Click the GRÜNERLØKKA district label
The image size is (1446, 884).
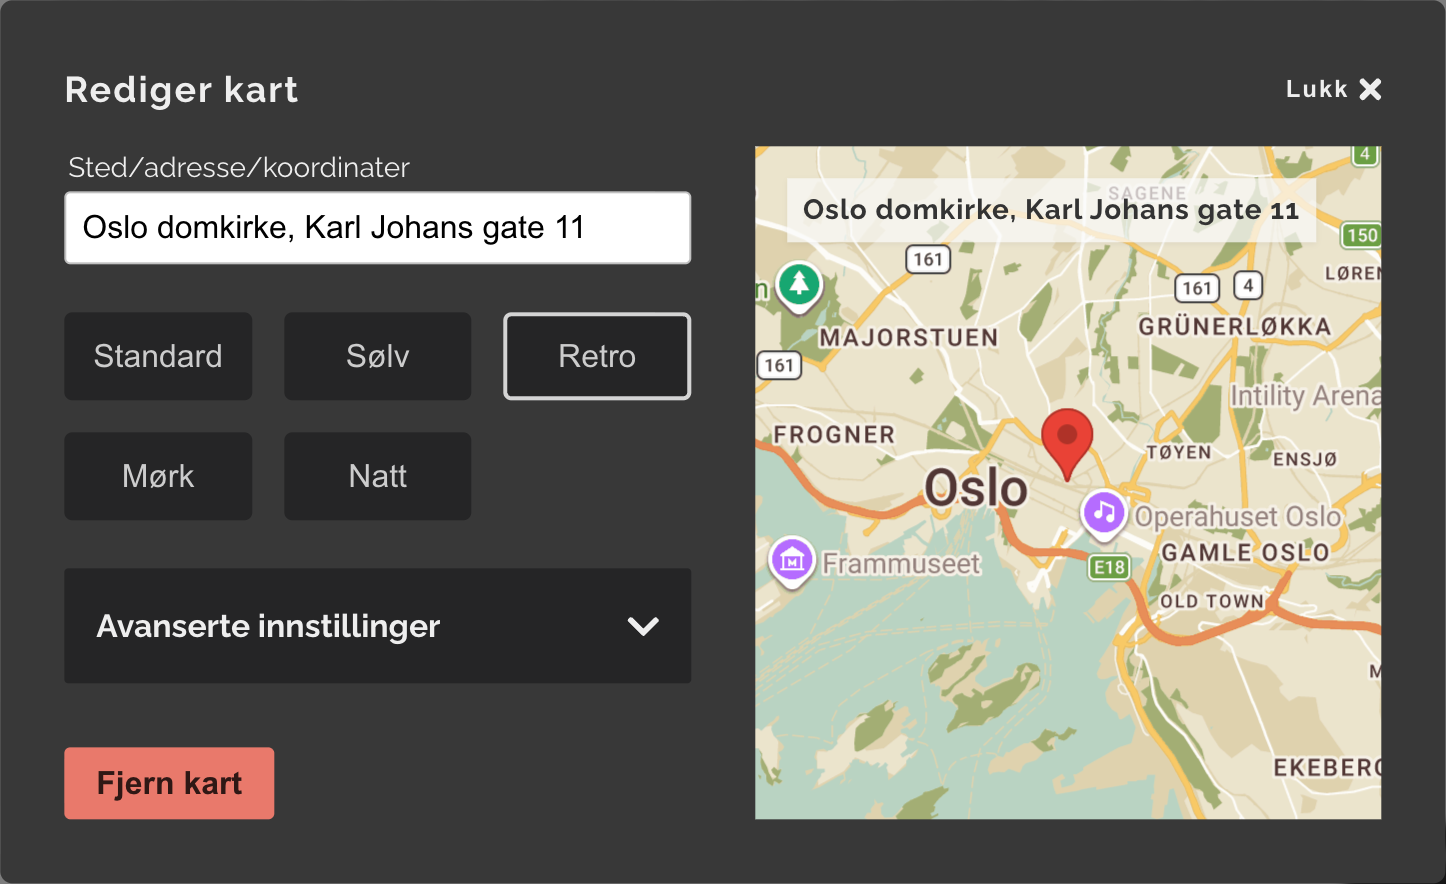point(1235,327)
